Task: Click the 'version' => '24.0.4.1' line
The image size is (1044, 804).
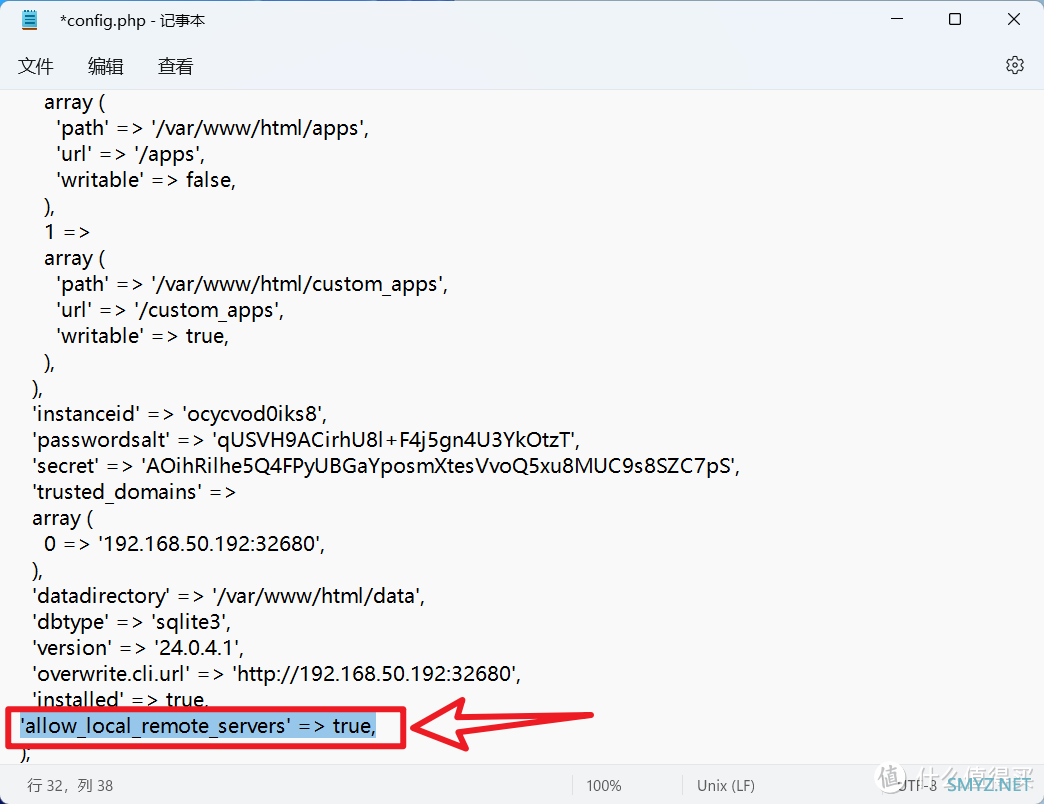Action: pyautogui.click(x=138, y=648)
